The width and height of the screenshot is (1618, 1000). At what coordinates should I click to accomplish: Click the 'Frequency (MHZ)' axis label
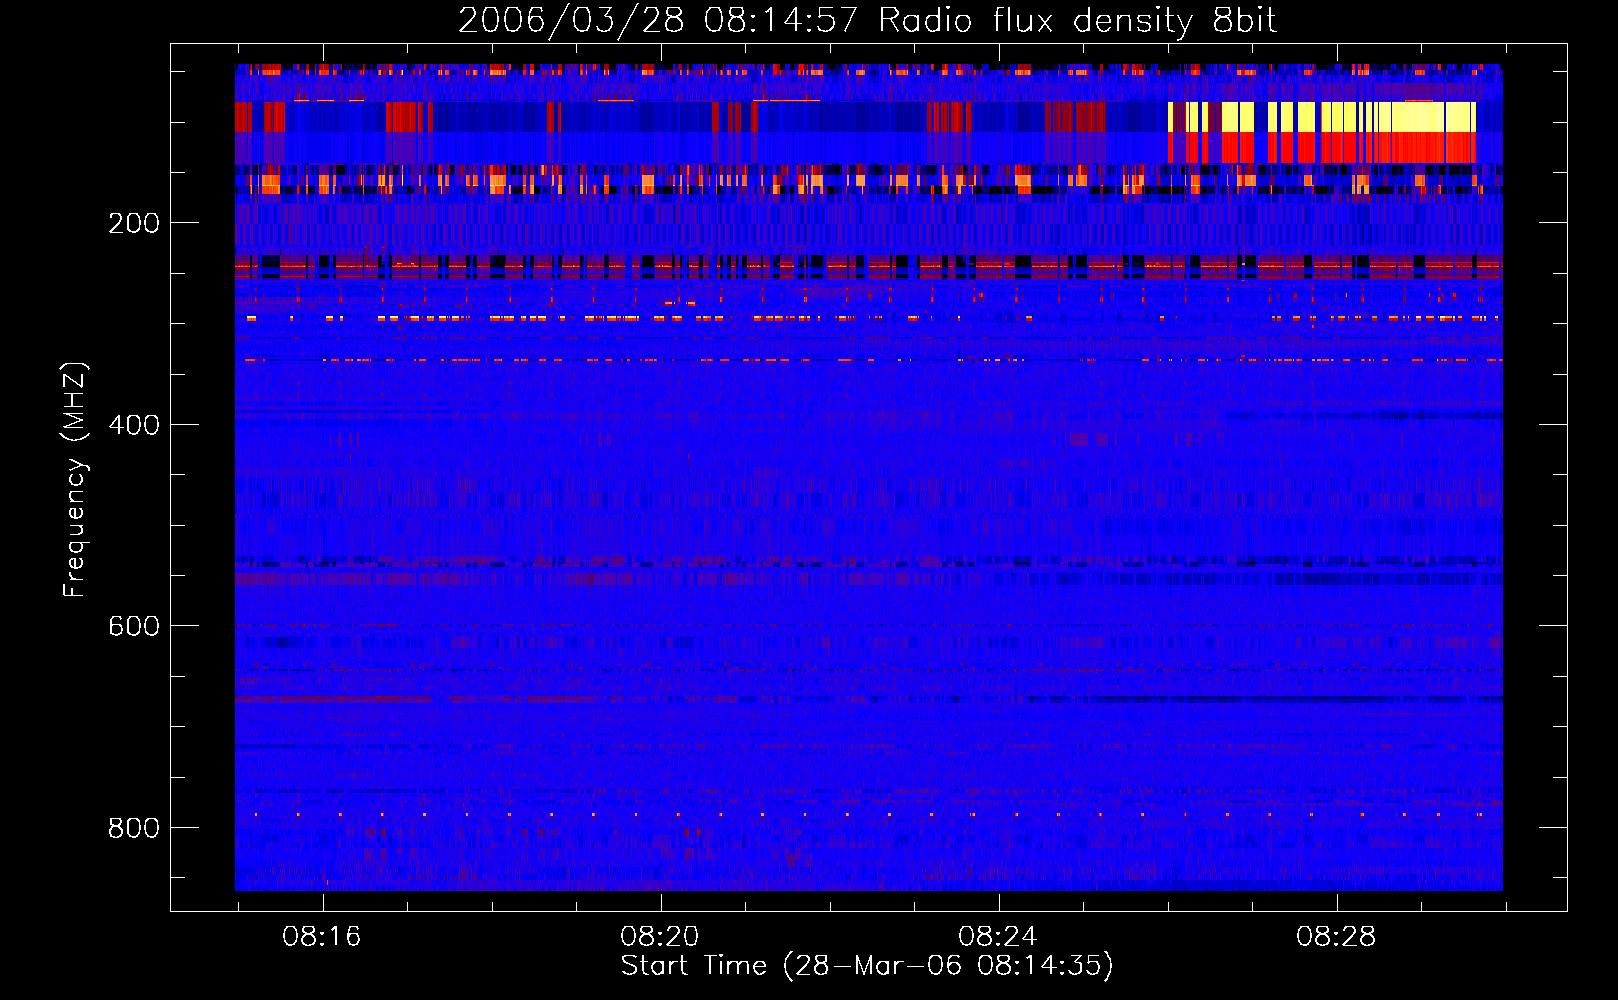[x=75, y=479]
